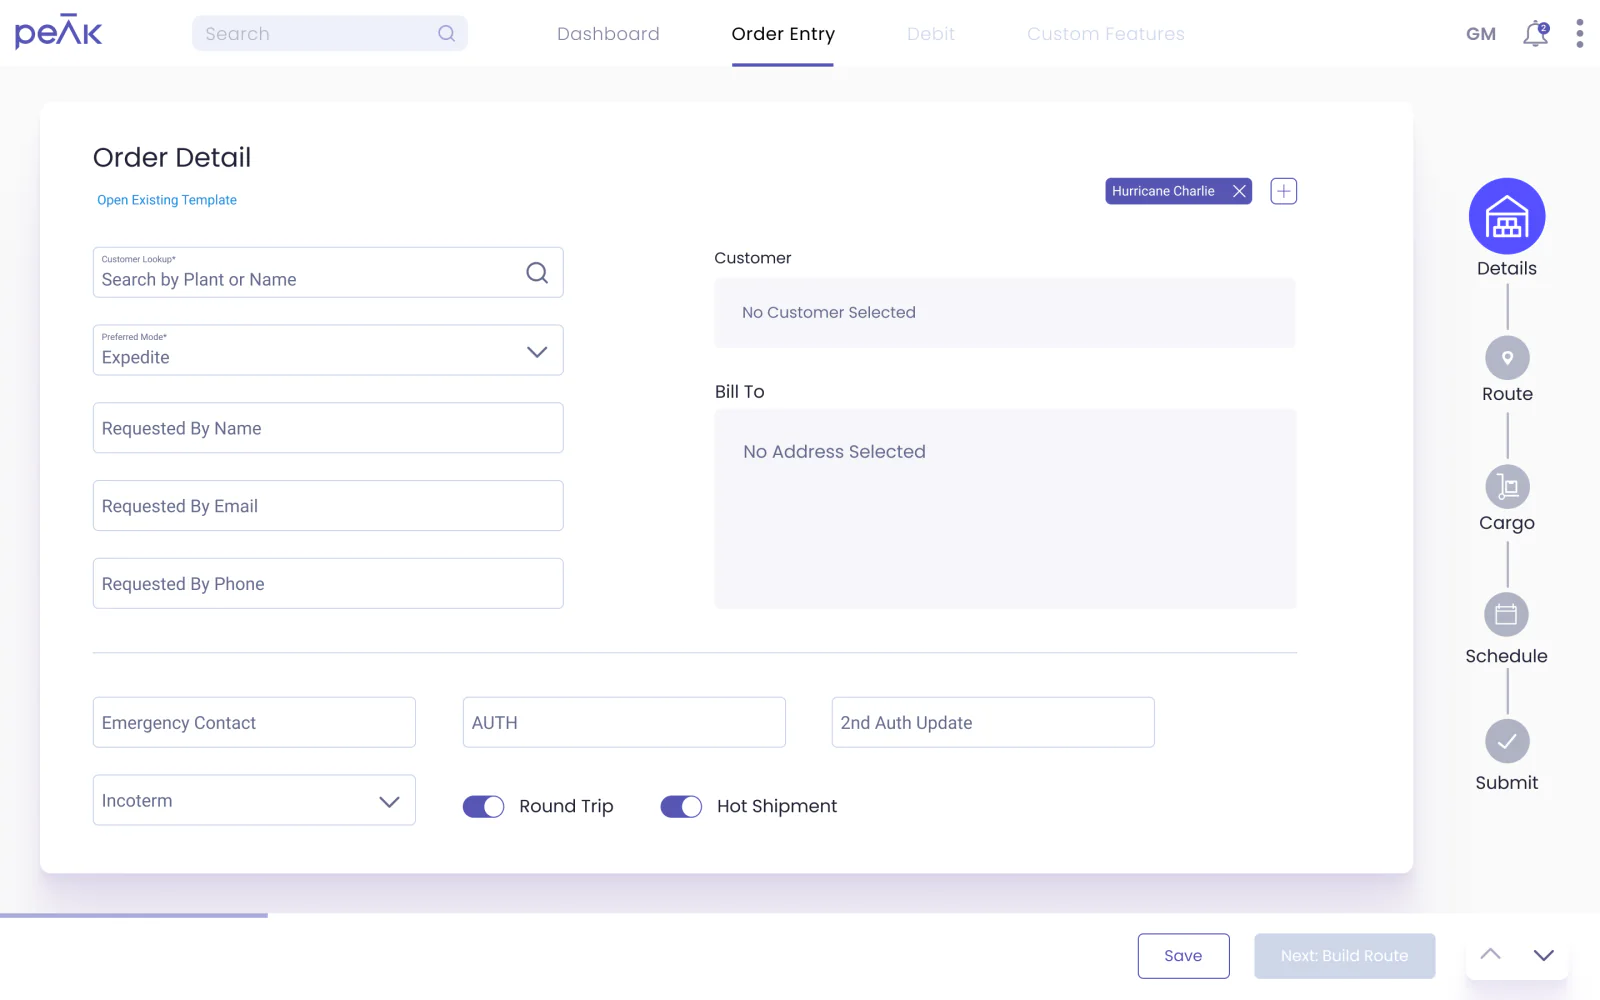Click the Save button

pos(1183,956)
